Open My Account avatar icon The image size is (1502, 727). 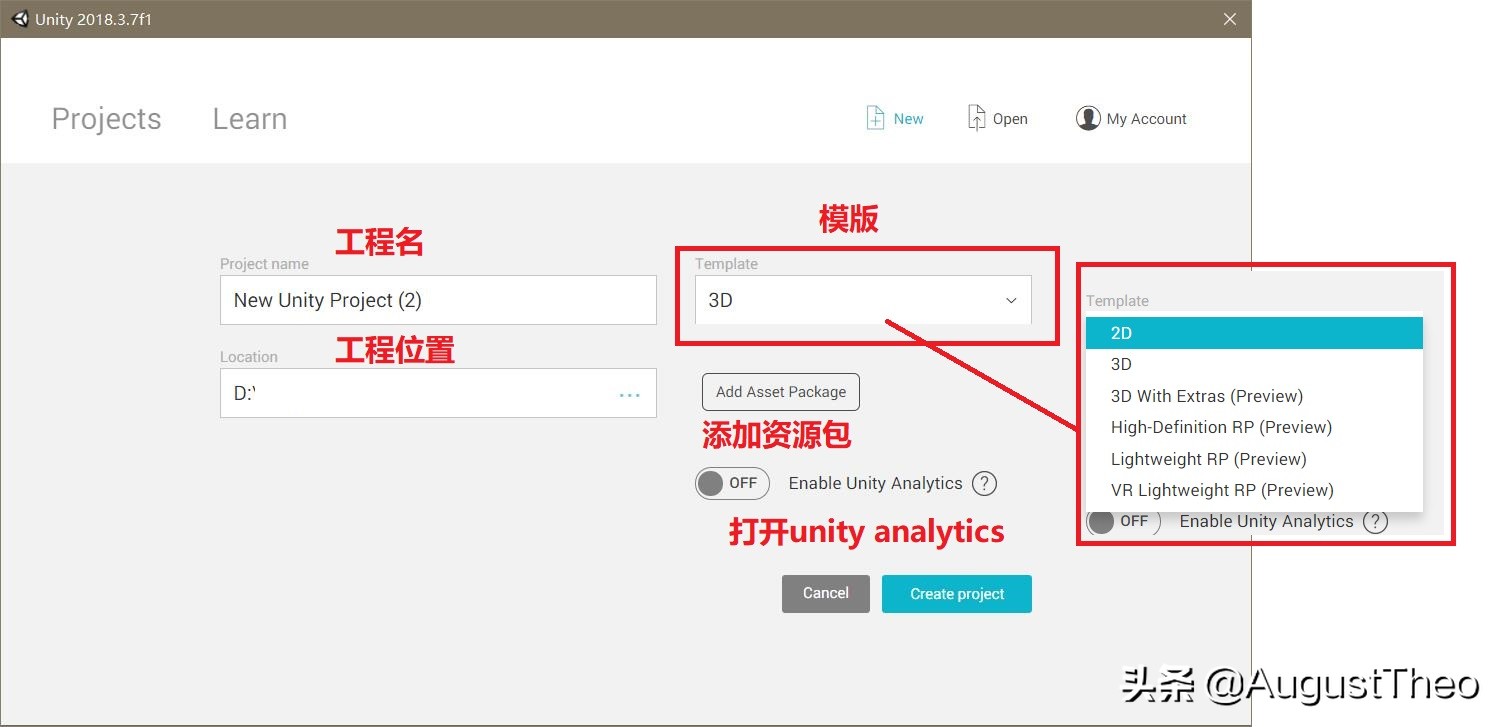(x=1088, y=118)
